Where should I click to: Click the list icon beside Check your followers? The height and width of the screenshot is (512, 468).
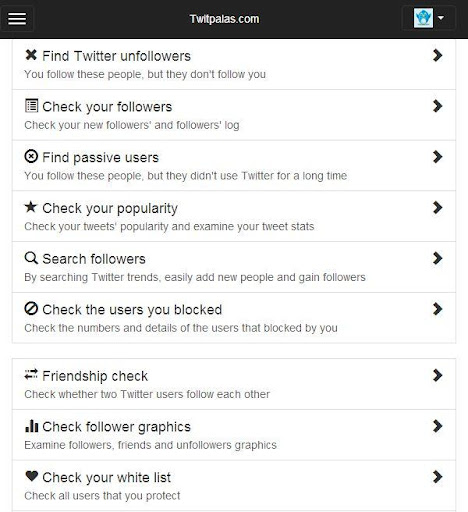(32, 106)
